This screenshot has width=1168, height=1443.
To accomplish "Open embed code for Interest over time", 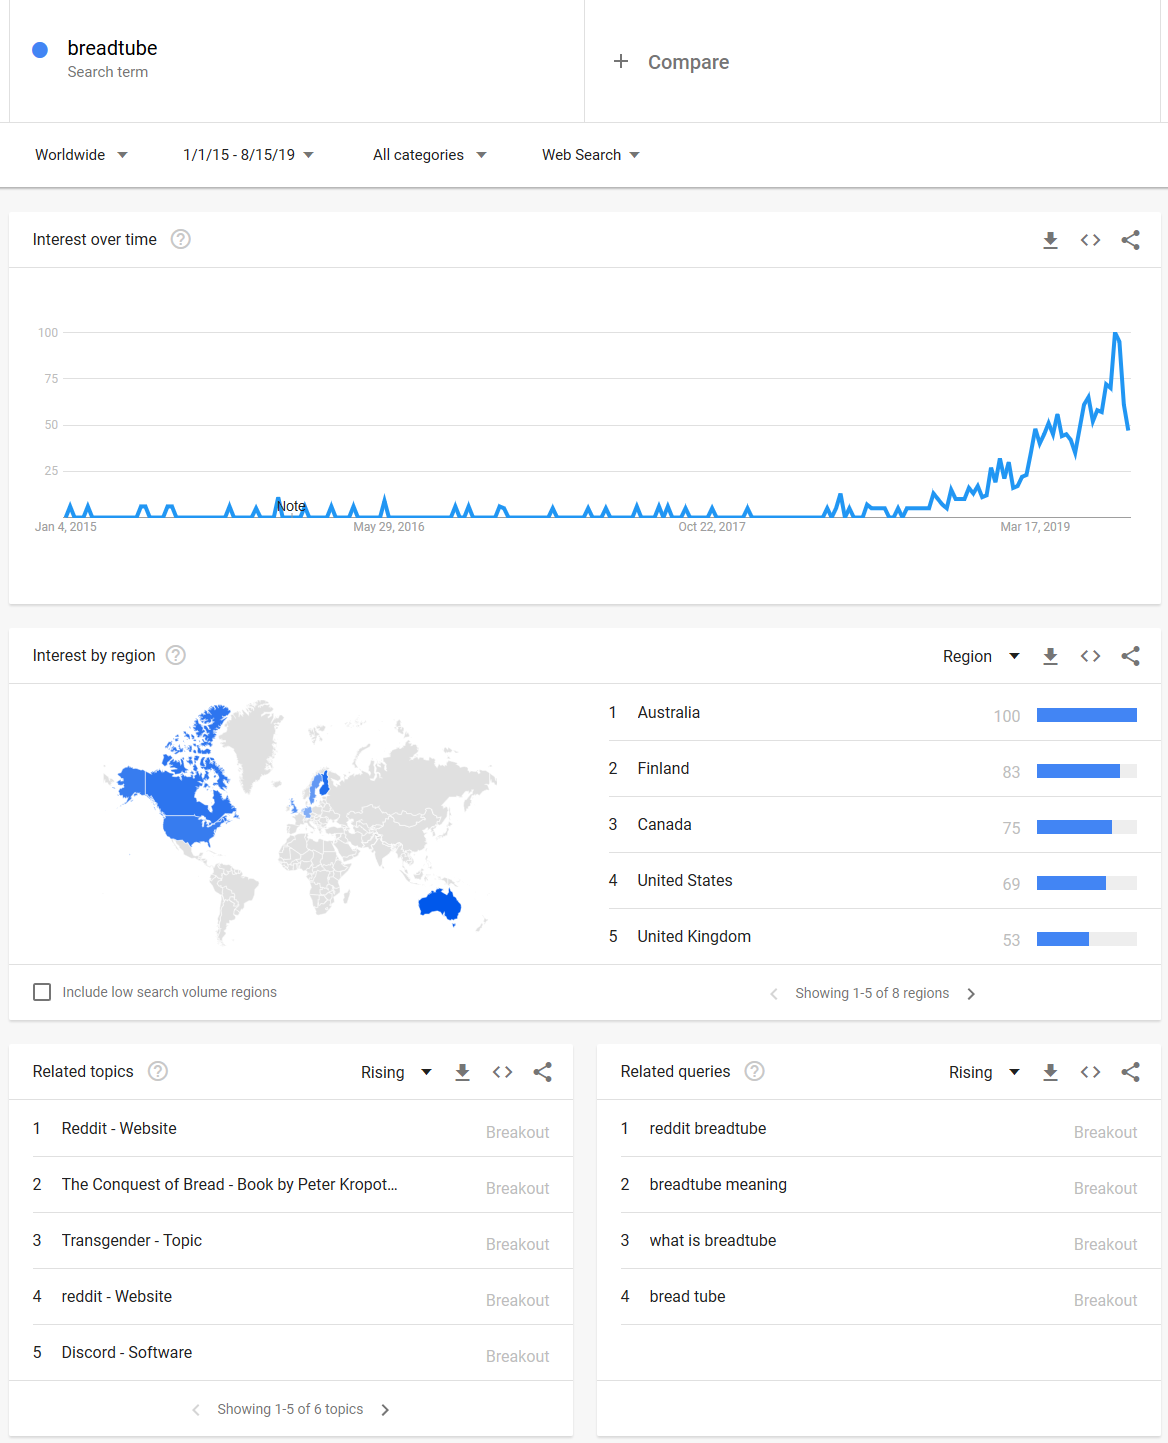I will pos(1090,240).
